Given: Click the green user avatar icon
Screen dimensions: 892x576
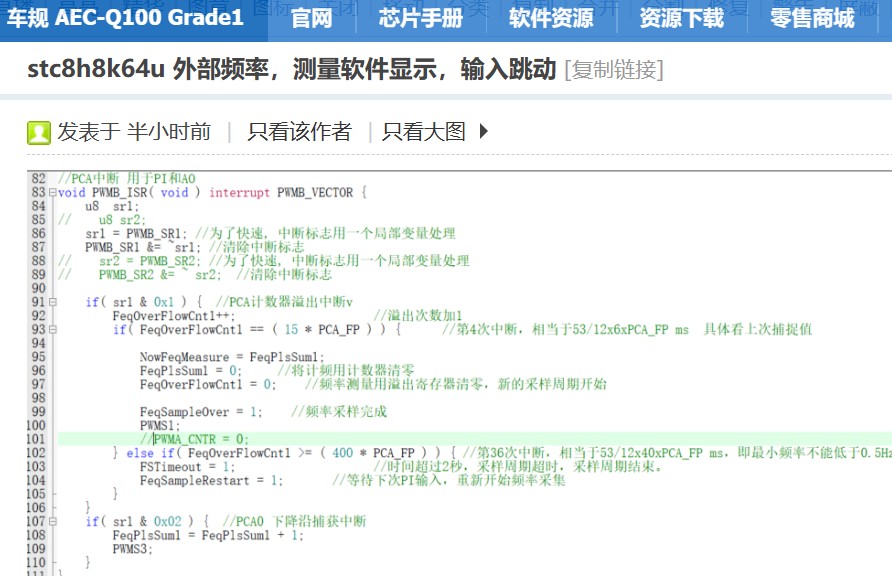Looking at the screenshot, I should point(39,132).
